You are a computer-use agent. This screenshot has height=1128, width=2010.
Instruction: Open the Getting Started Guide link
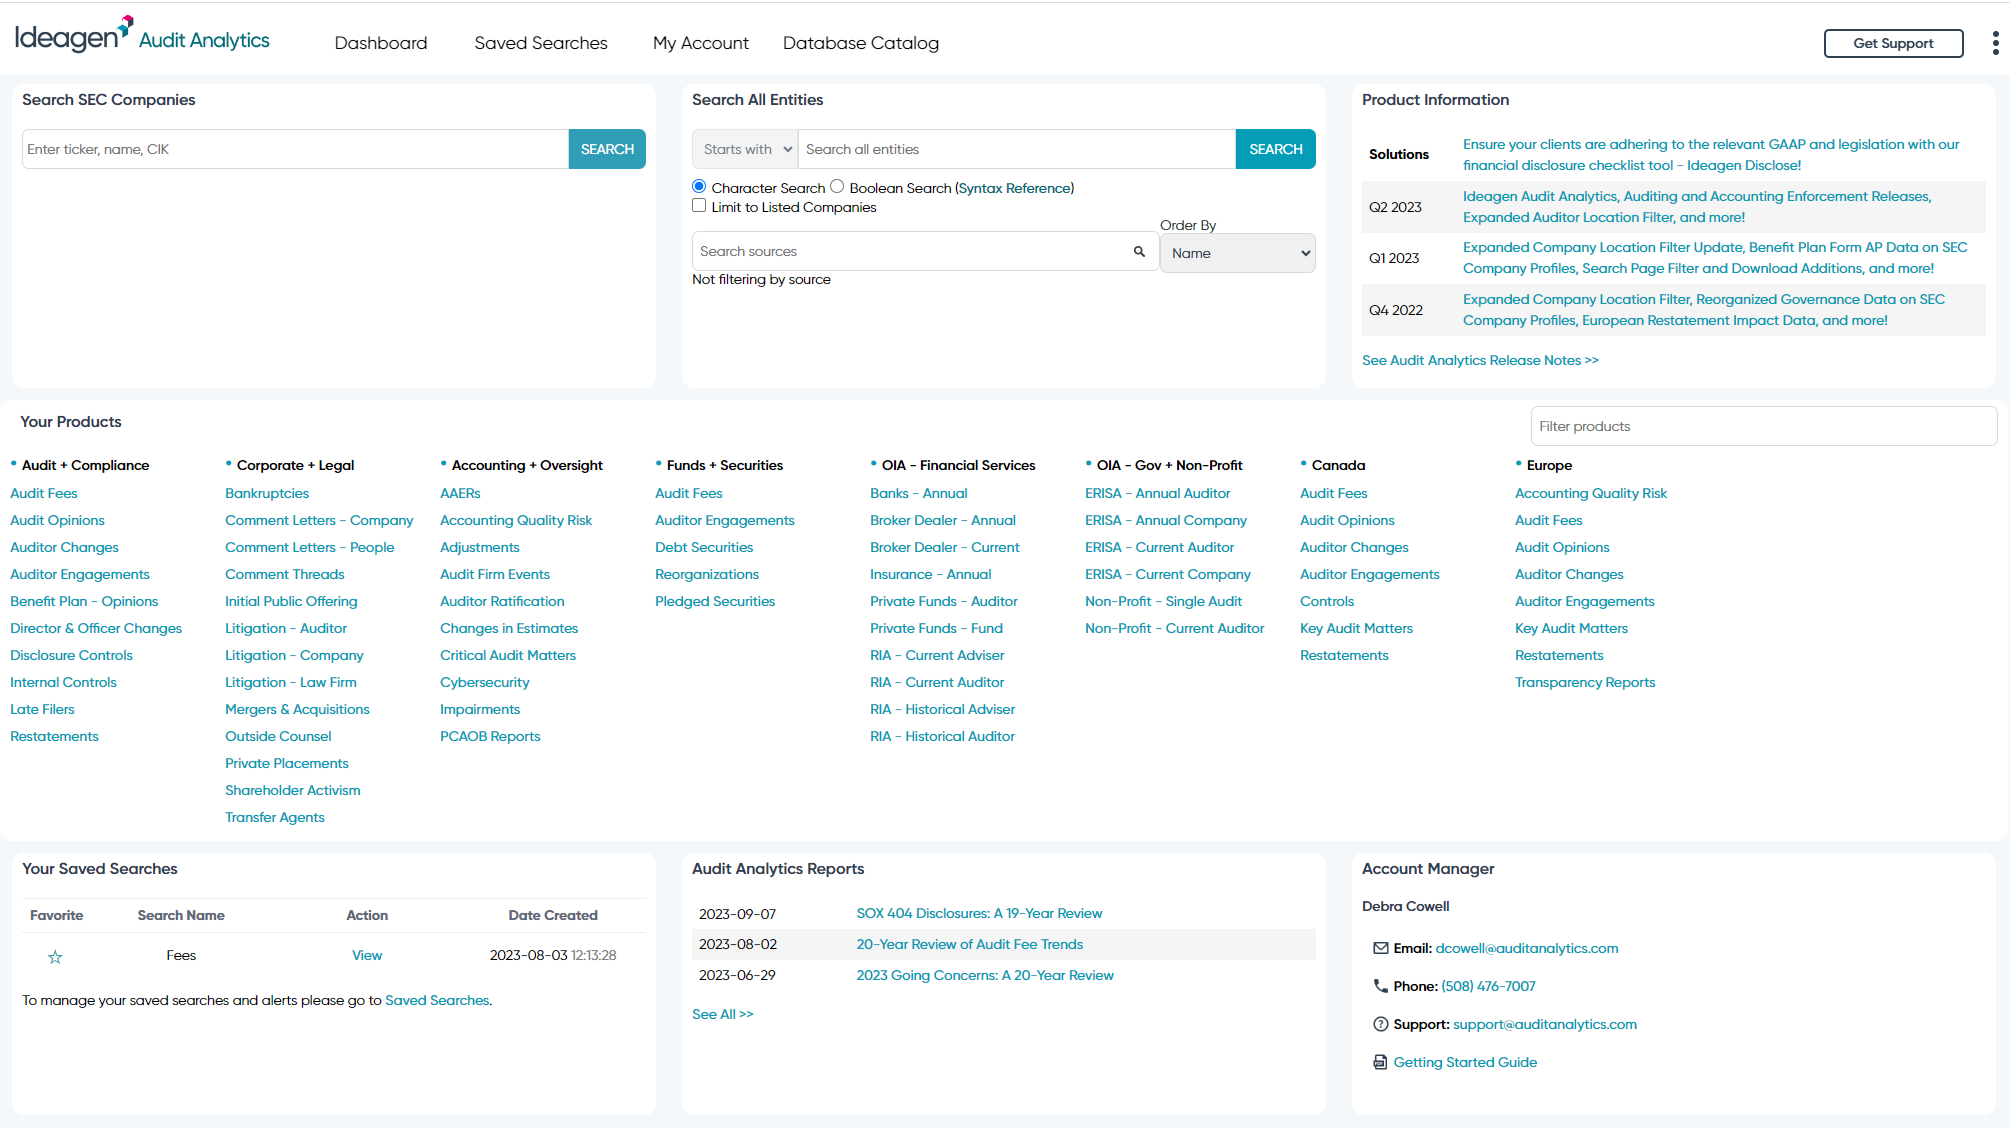[1465, 1062]
